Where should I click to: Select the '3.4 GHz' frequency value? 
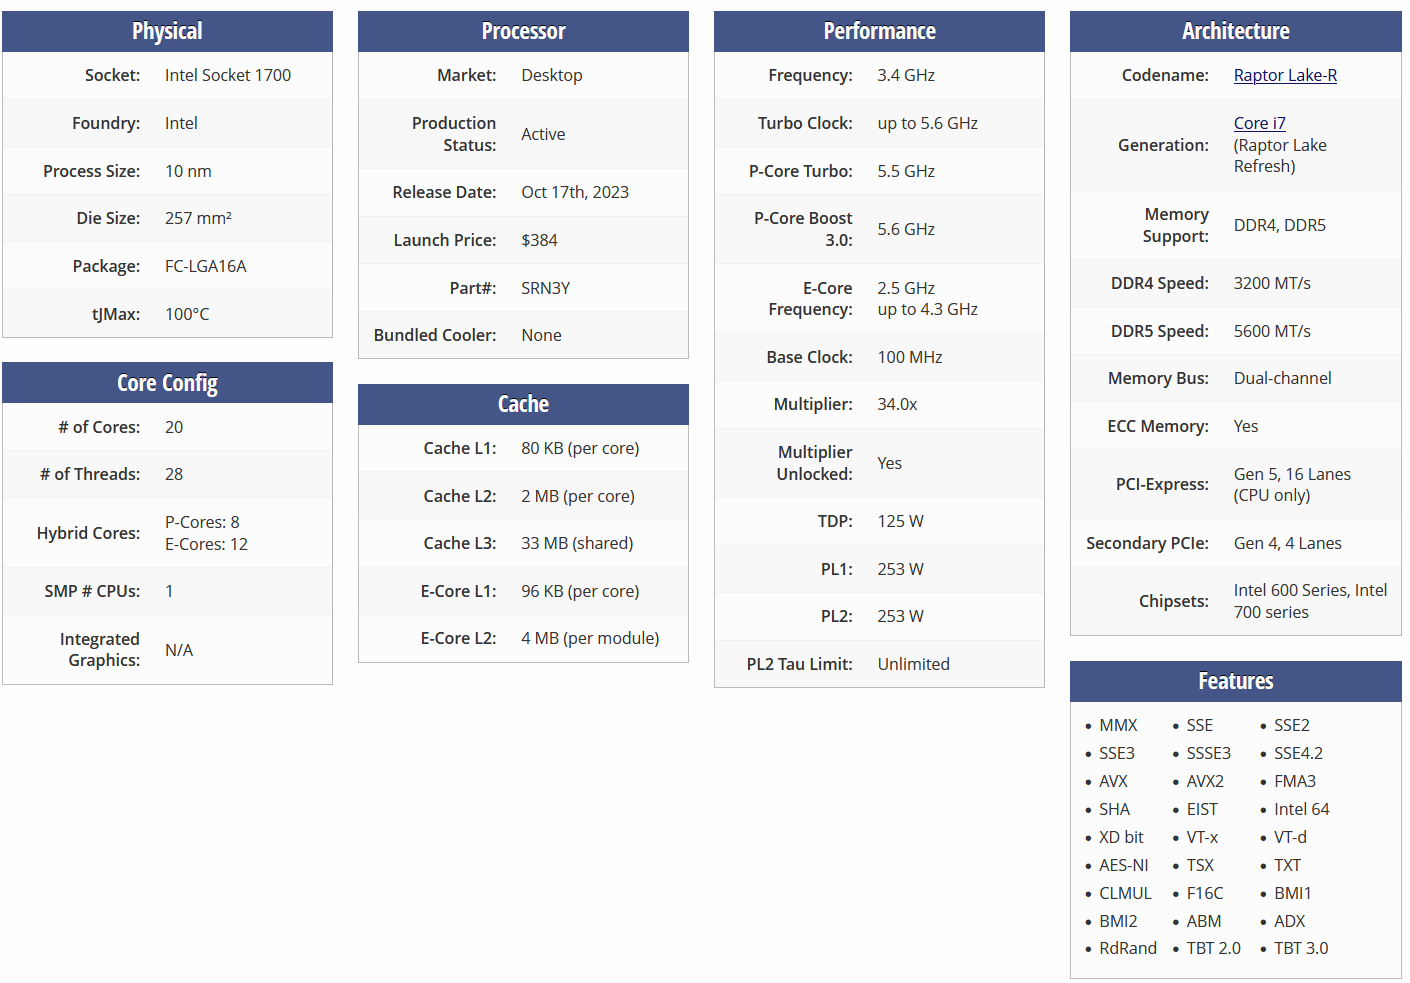click(906, 75)
